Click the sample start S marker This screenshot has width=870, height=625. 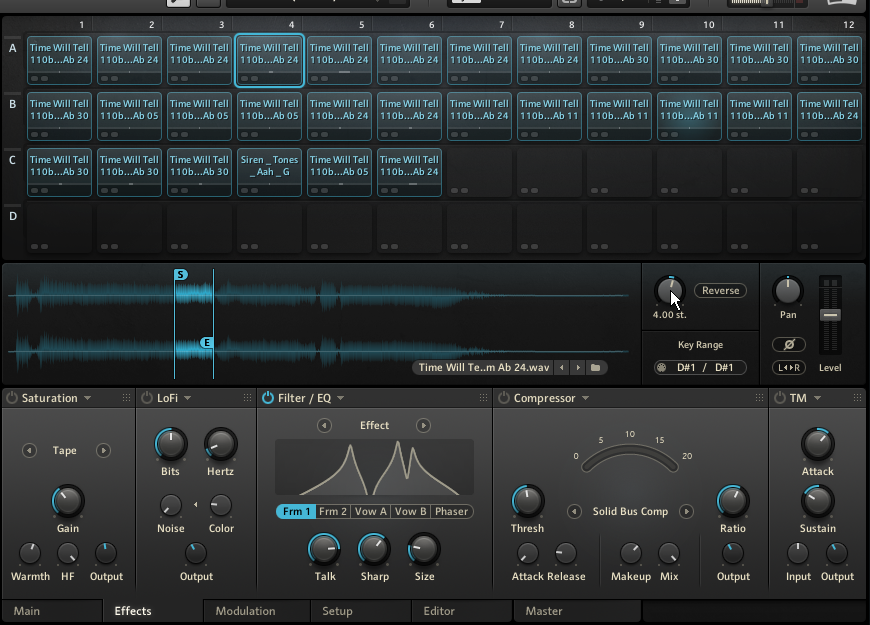pos(181,274)
